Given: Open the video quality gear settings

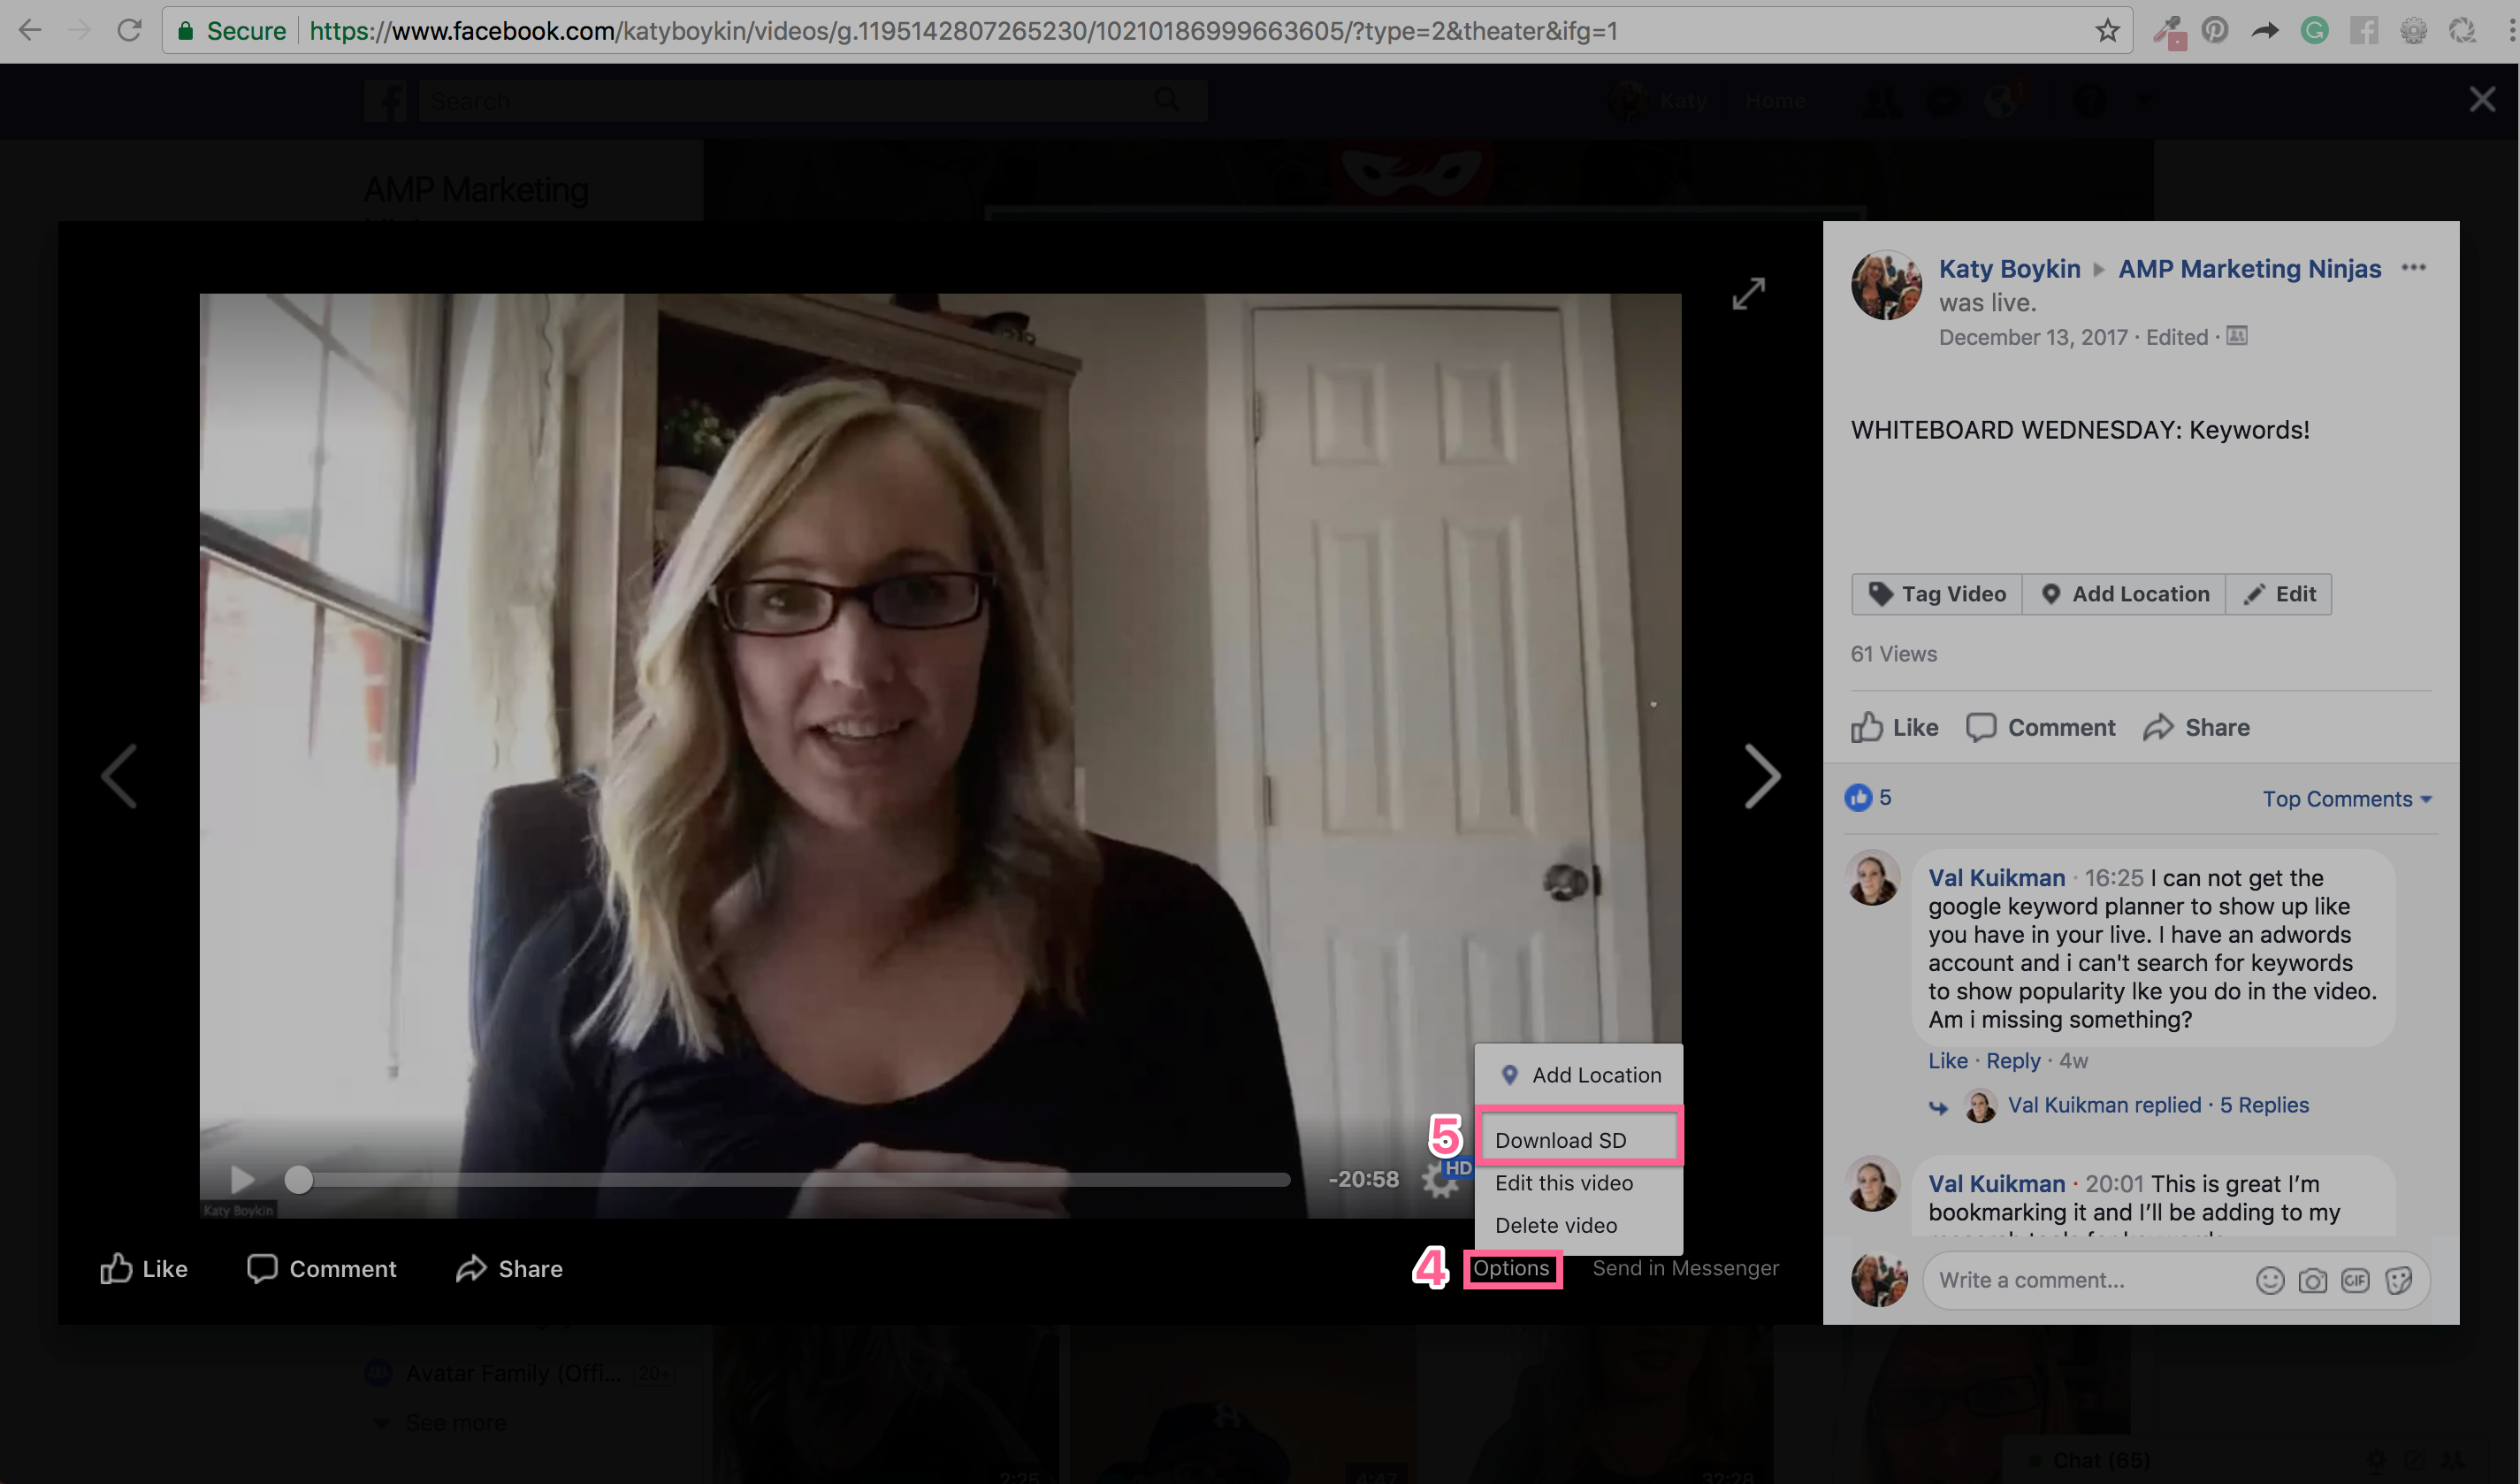Looking at the screenshot, I should tap(1439, 1181).
